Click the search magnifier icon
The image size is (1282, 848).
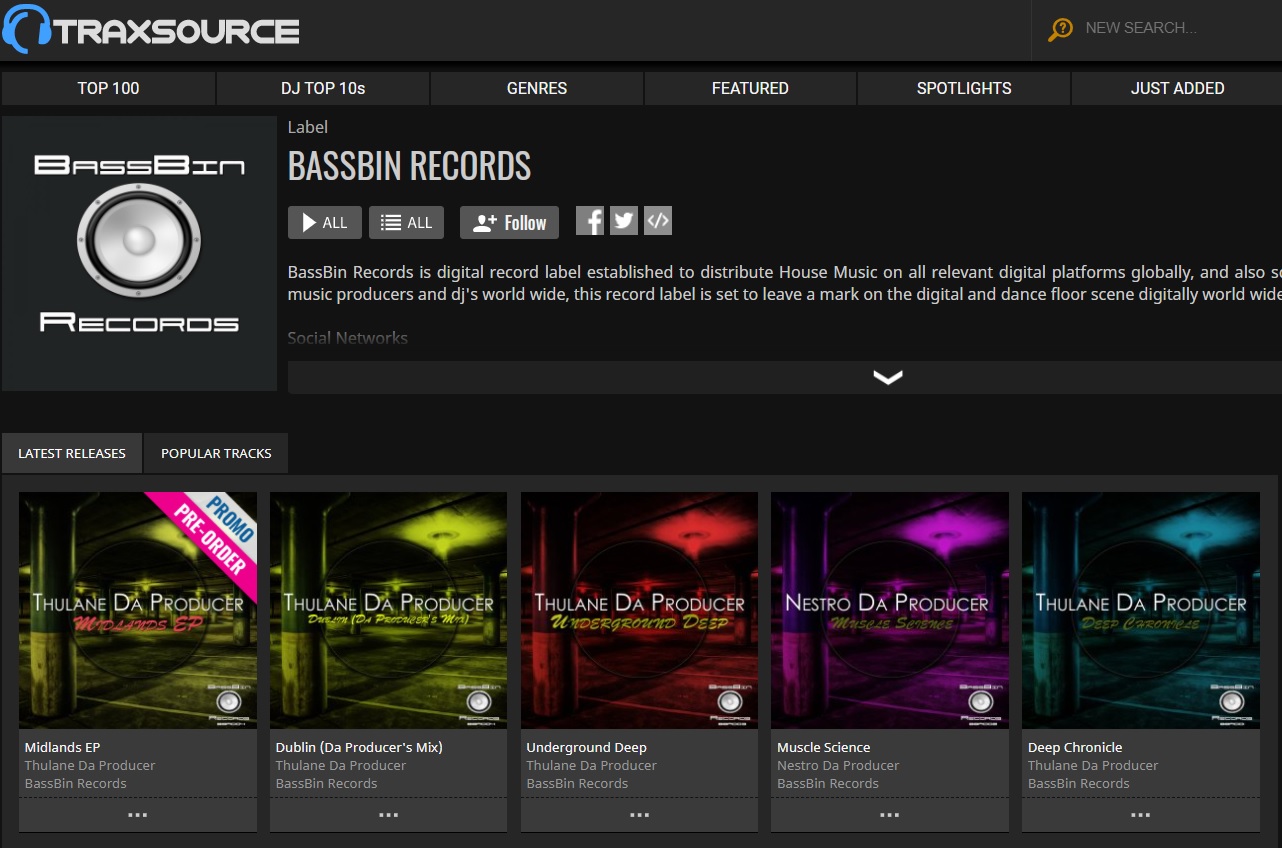pos(1060,29)
